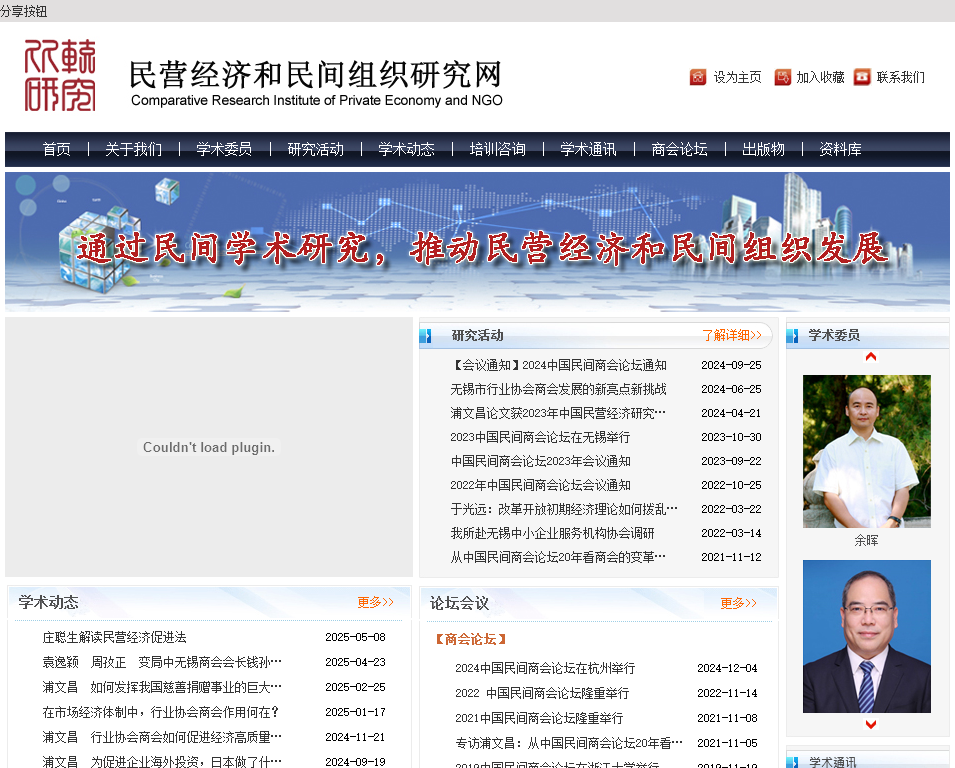Open the 出版物 navigation menu
Screen dimensions: 955x768
[x=762, y=149]
